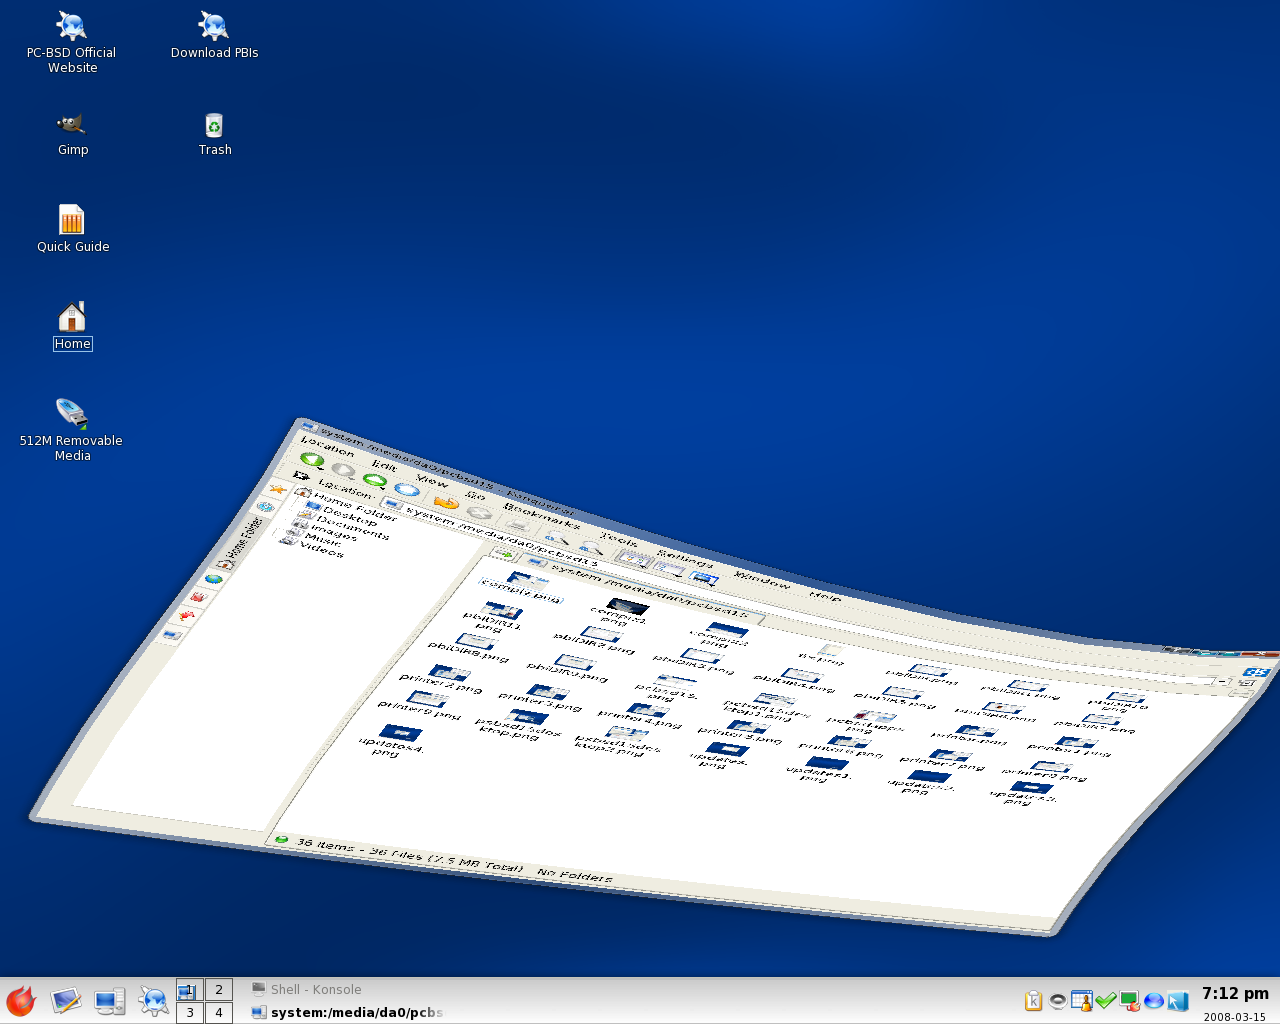Open the Bookmarks menu in Konqueror

[541, 515]
